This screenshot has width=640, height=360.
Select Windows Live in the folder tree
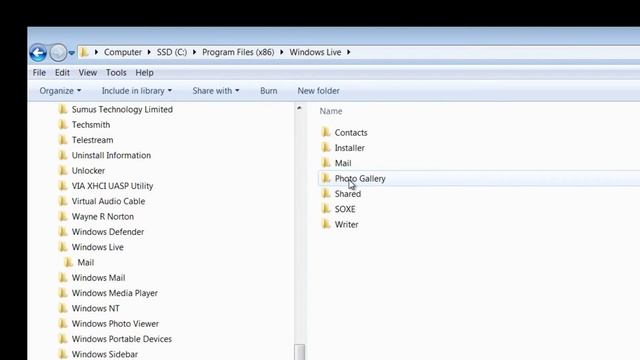98,247
